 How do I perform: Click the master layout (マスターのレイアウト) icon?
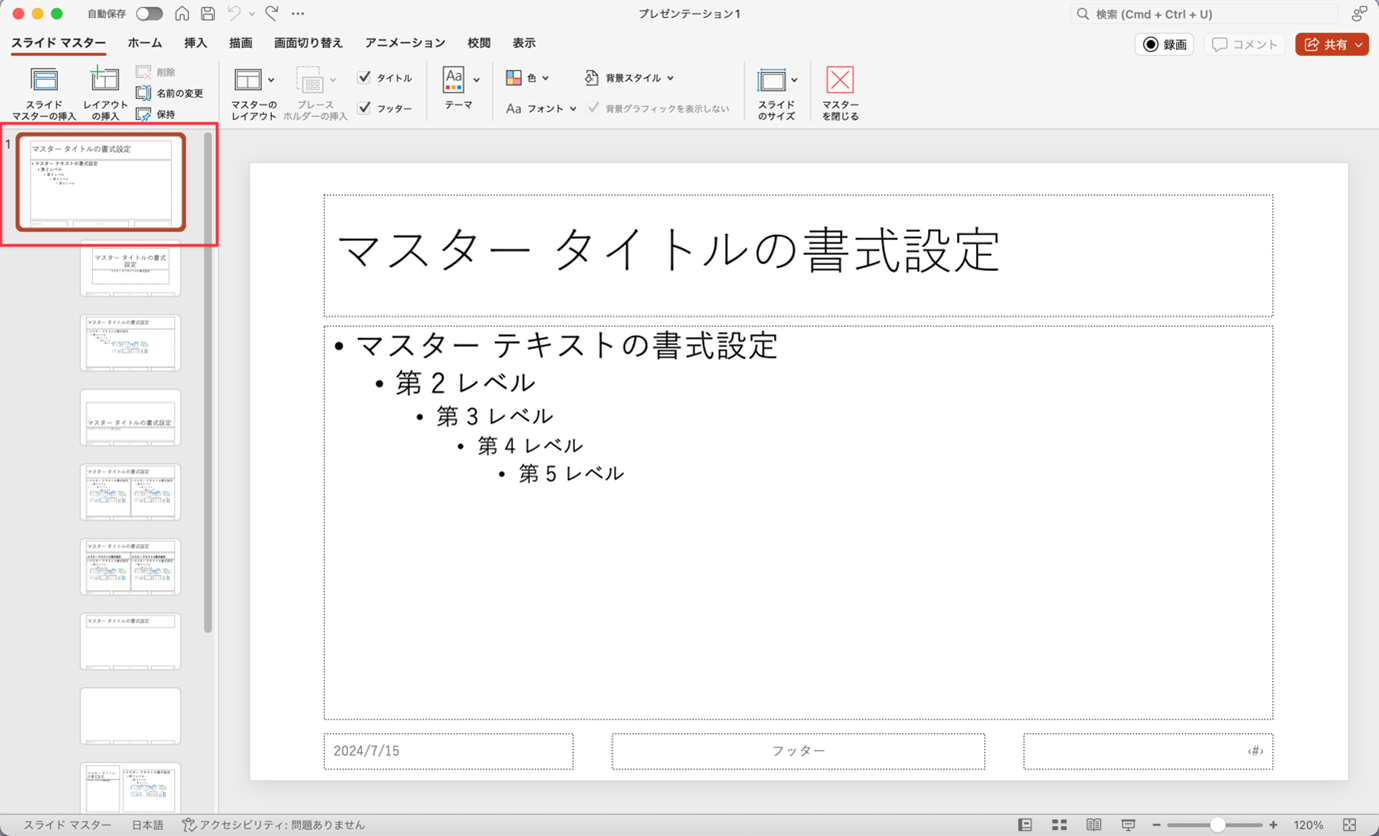(x=247, y=80)
